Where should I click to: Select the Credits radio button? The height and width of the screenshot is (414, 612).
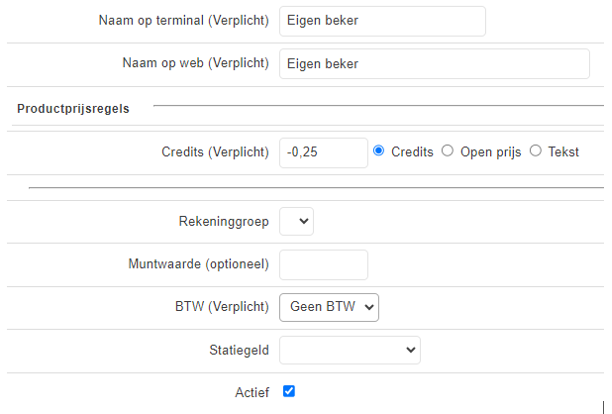click(x=379, y=151)
